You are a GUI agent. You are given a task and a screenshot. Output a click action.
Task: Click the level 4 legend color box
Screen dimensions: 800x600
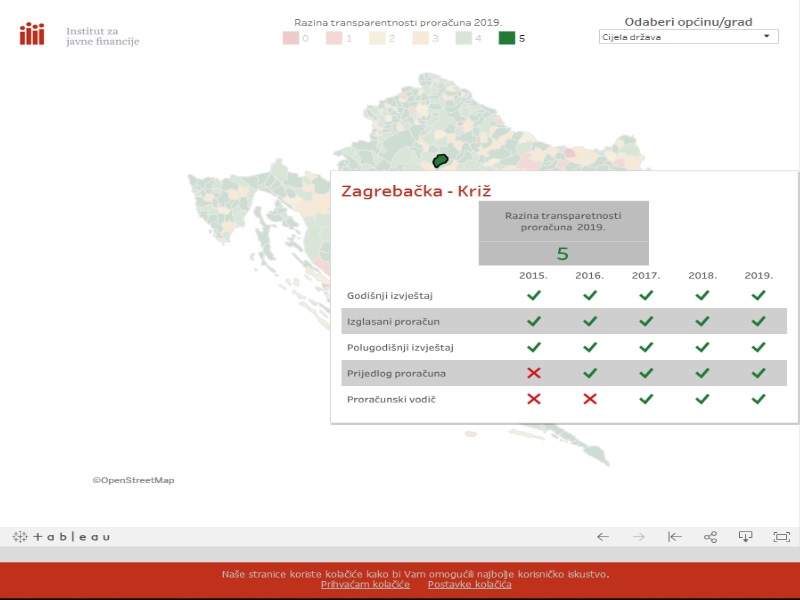coord(464,38)
